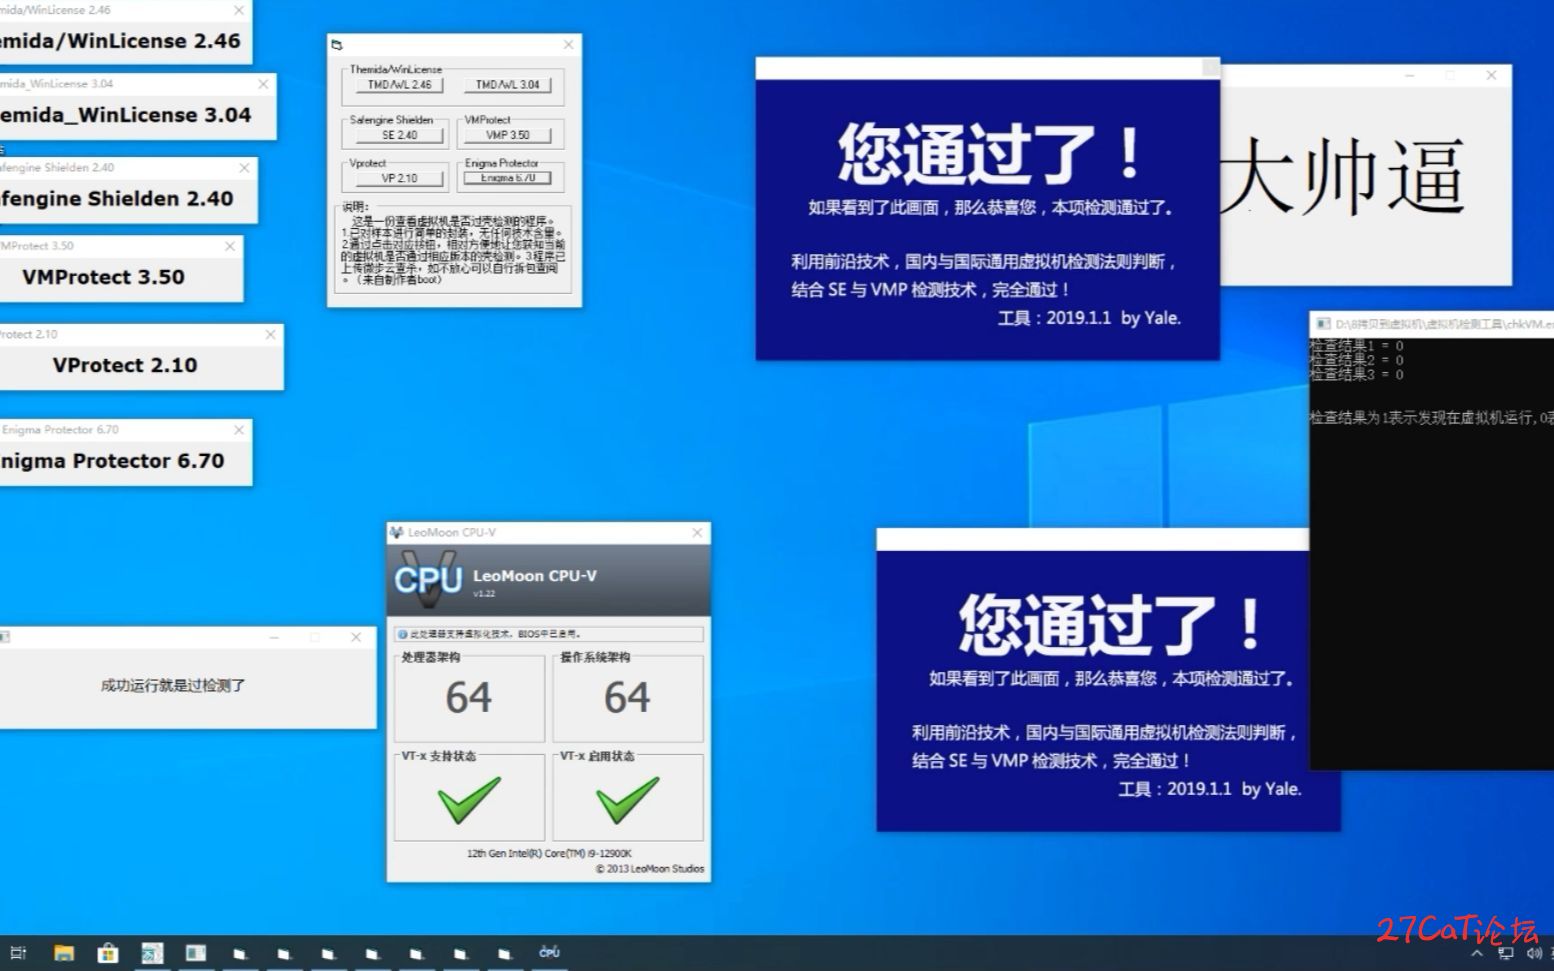The width and height of the screenshot is (1554, 971).
Task: Click the 'Safengine Shielden 2.40' bold label
Action: tap(117, 199)
